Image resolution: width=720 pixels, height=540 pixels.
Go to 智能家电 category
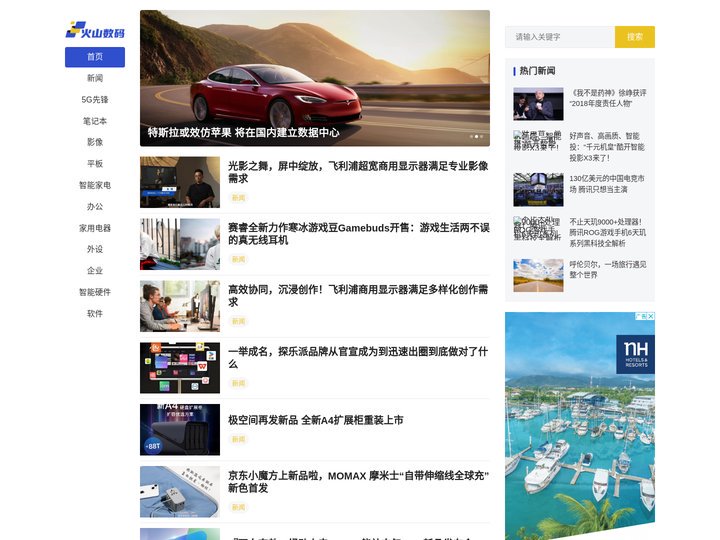[95, 185]
